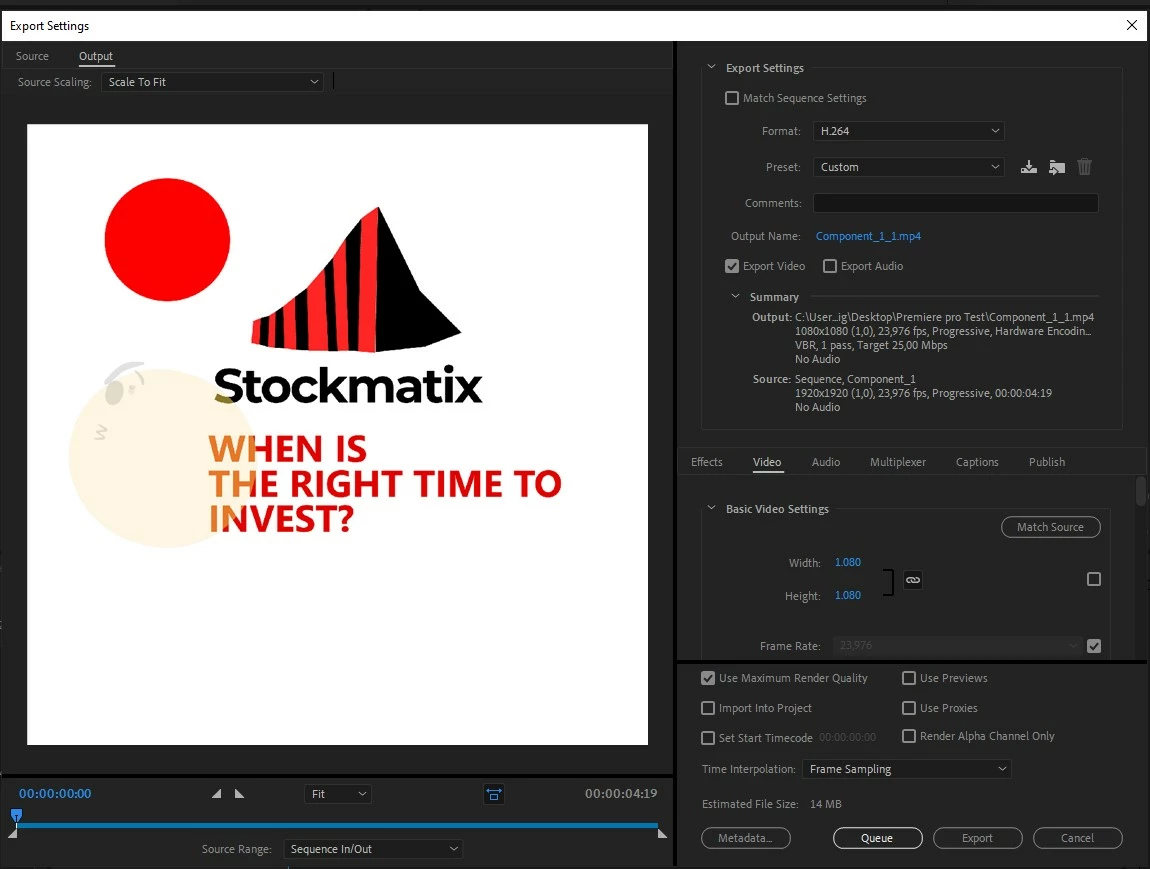
Task: Click the duration text 00:00:04:19
Action: [x=620, y=793]
